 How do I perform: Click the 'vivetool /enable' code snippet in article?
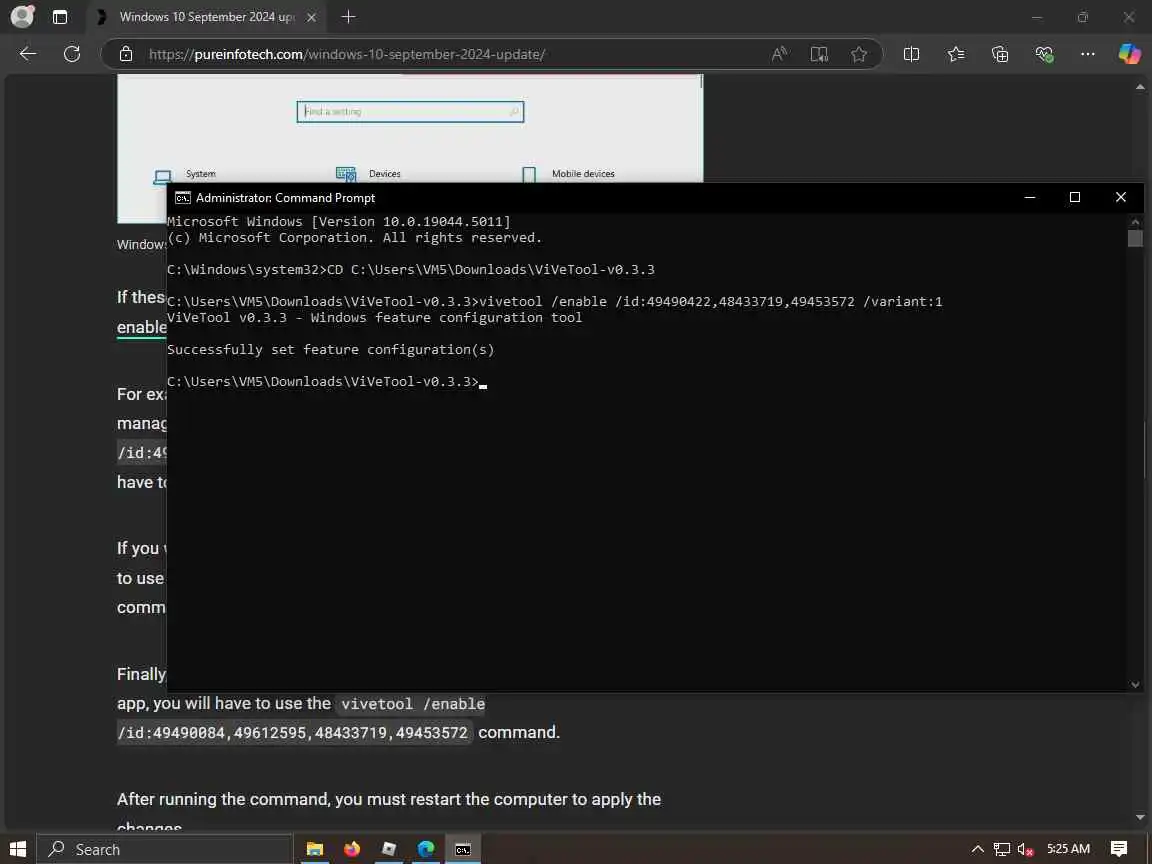pyautogui.click(x=413, y=704)
